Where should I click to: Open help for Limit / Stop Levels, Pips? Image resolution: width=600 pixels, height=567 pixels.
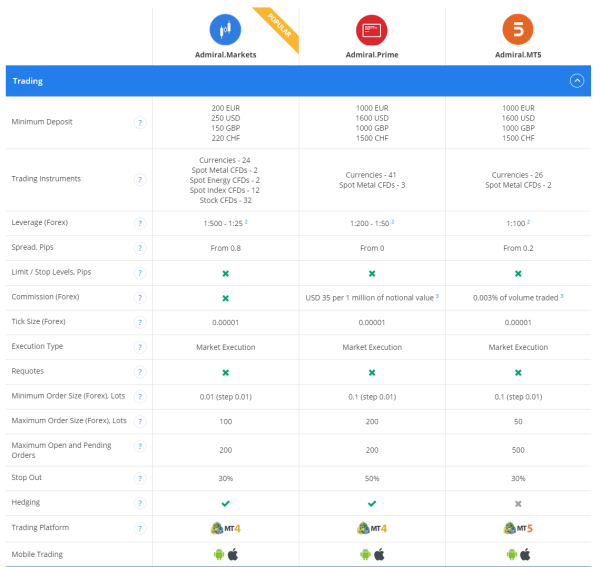(x=140, y=273)
